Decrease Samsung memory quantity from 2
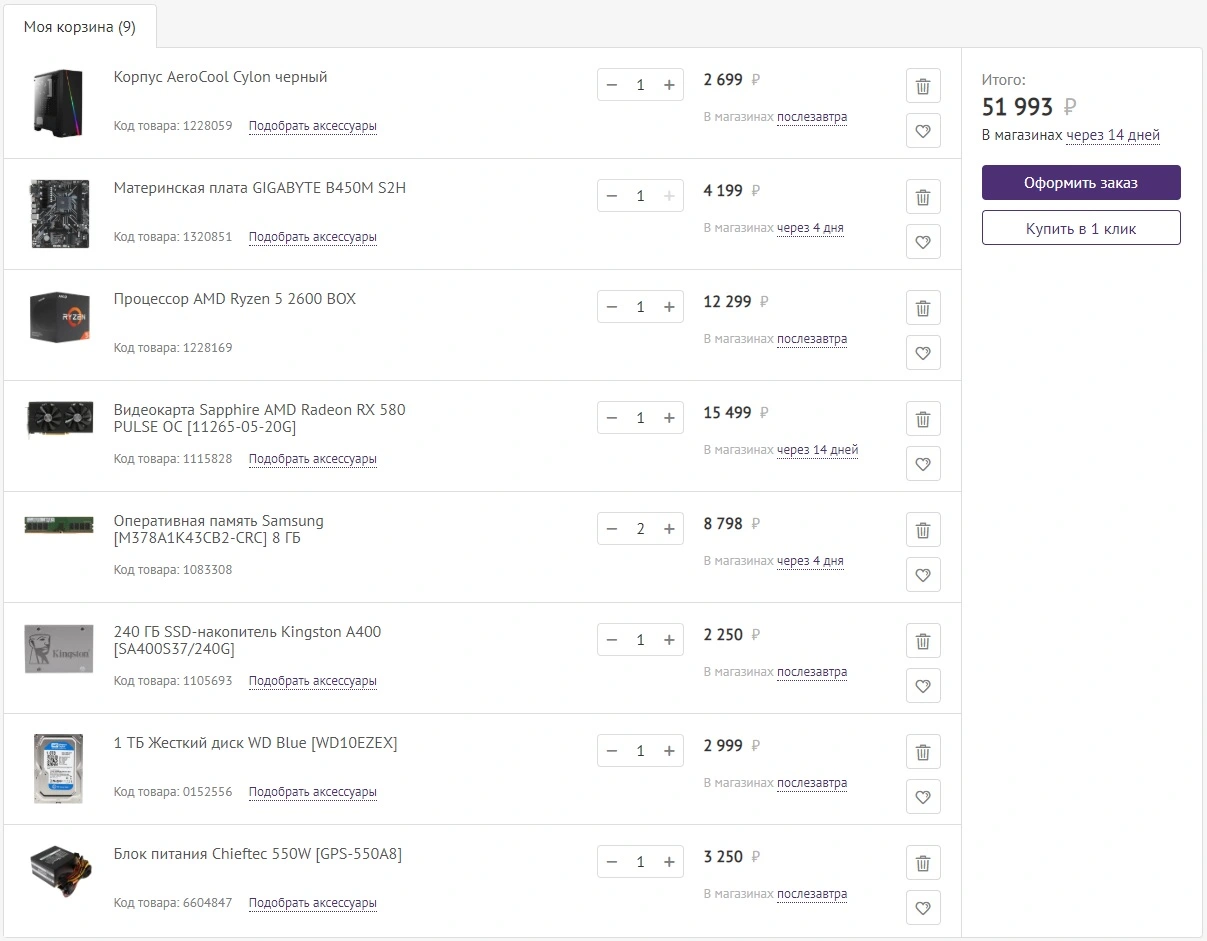 coord(612,529)
